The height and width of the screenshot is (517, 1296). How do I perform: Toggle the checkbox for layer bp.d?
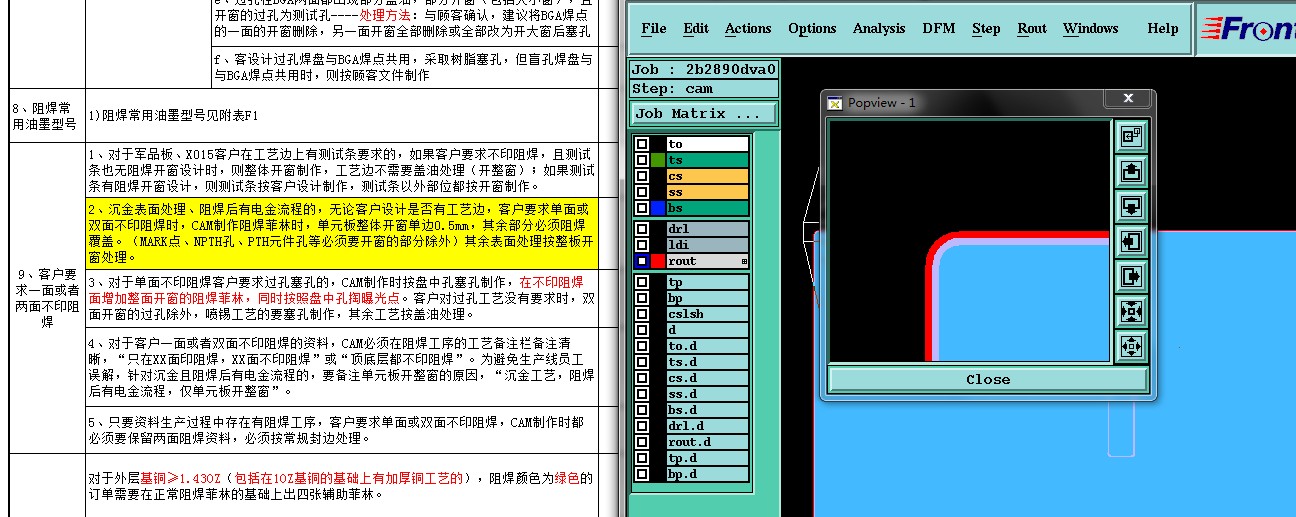click(641, 474)
